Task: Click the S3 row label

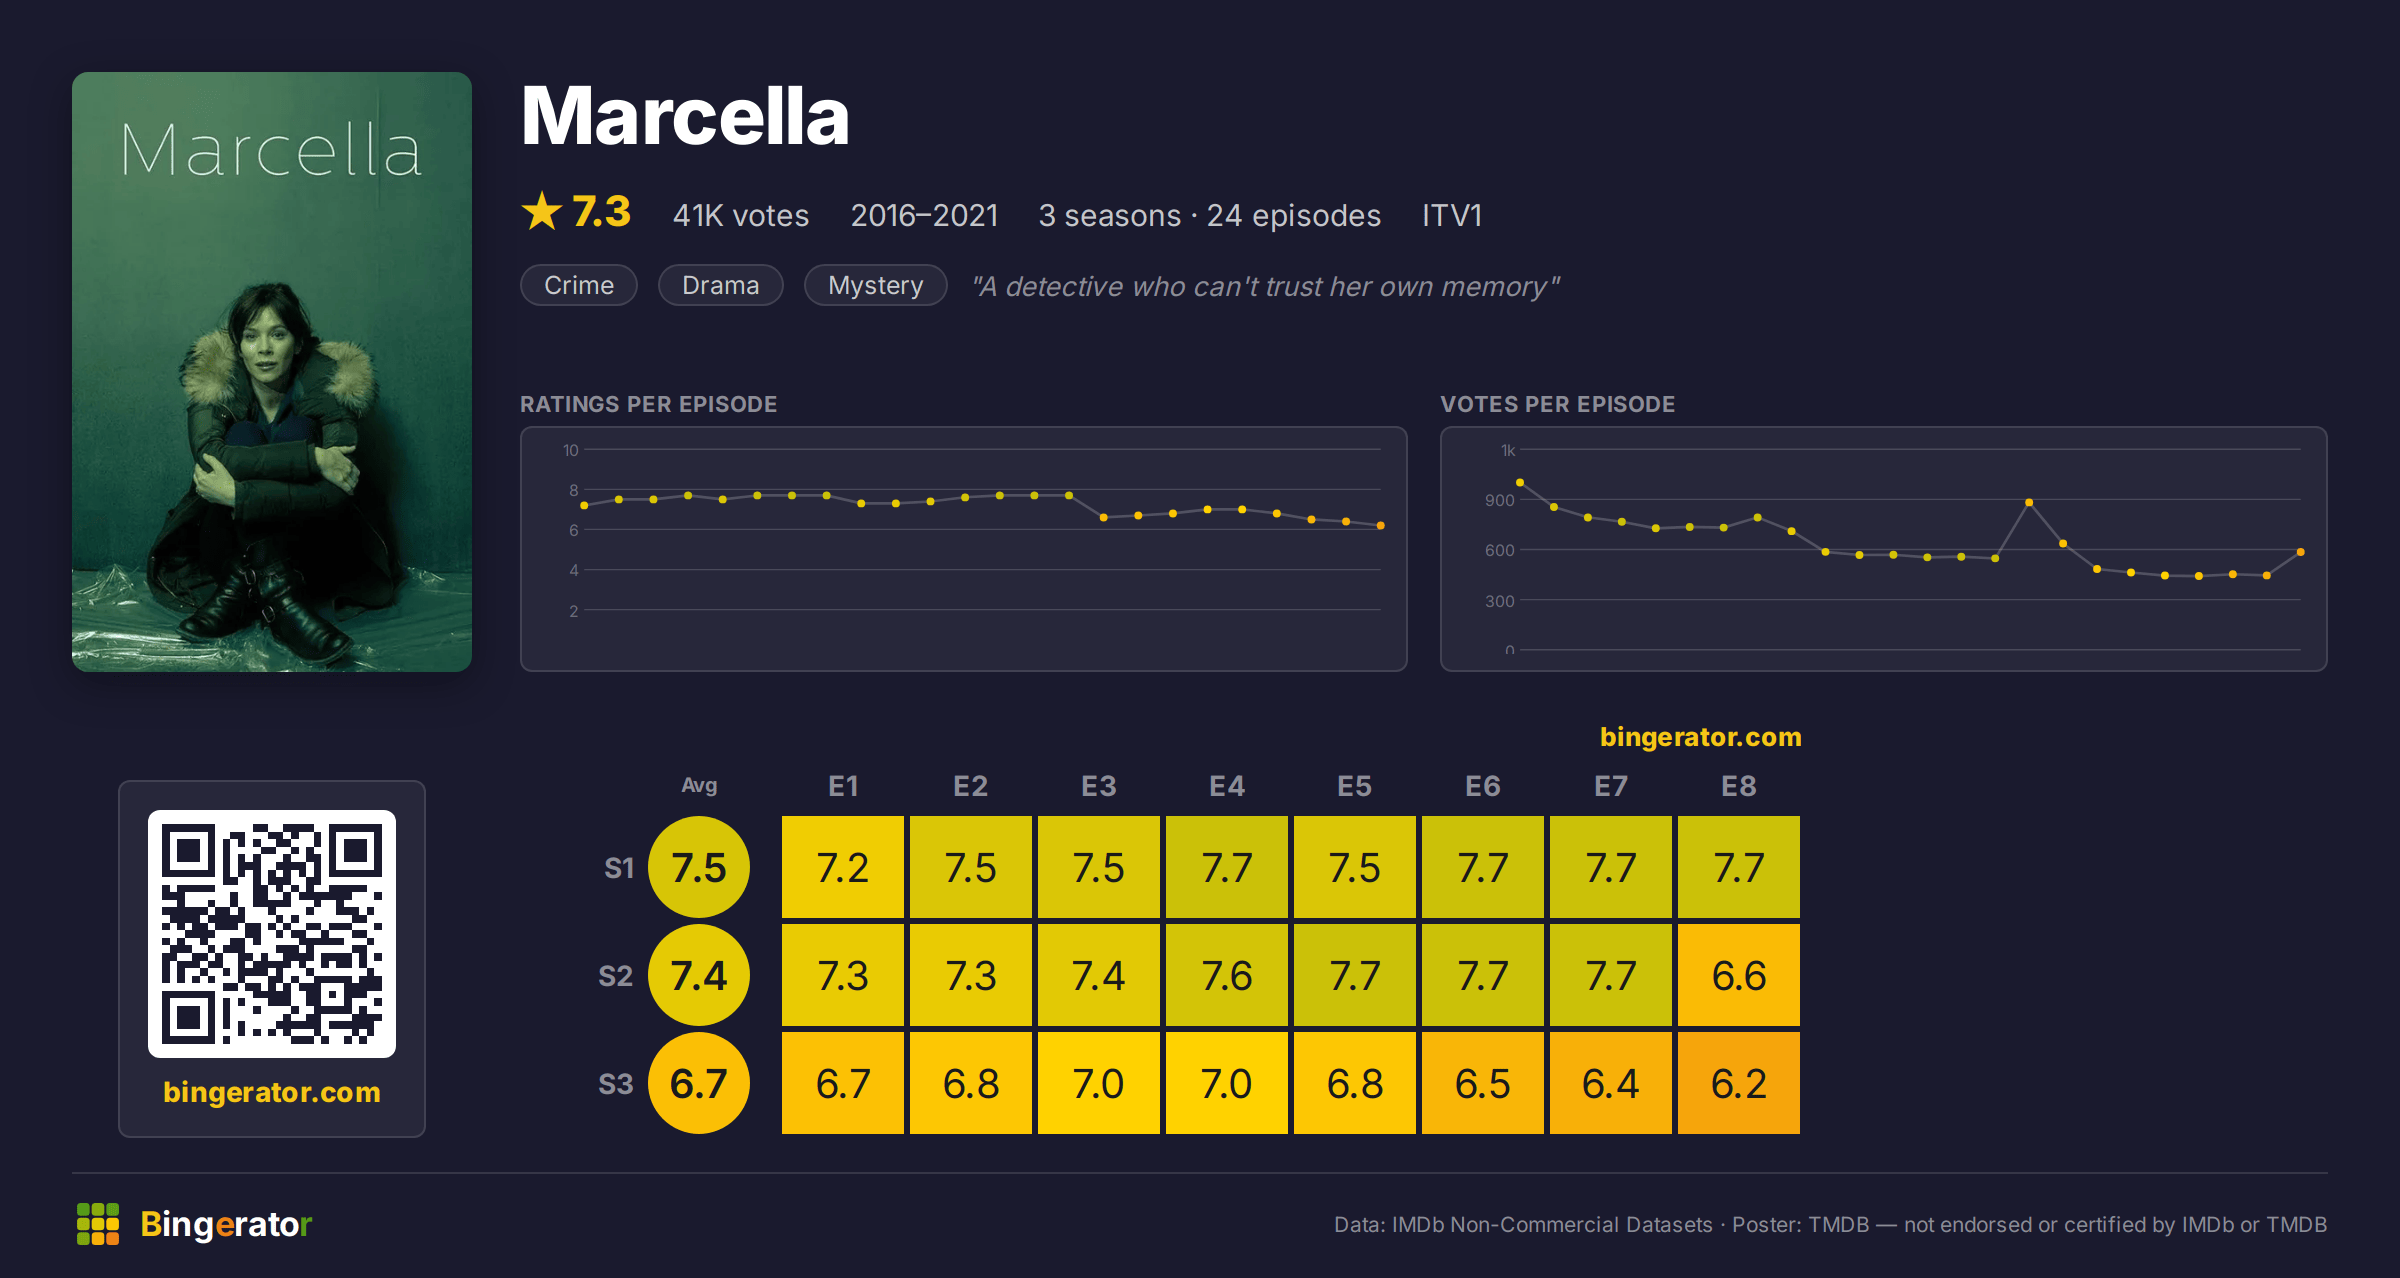Action: (616, 1084)
